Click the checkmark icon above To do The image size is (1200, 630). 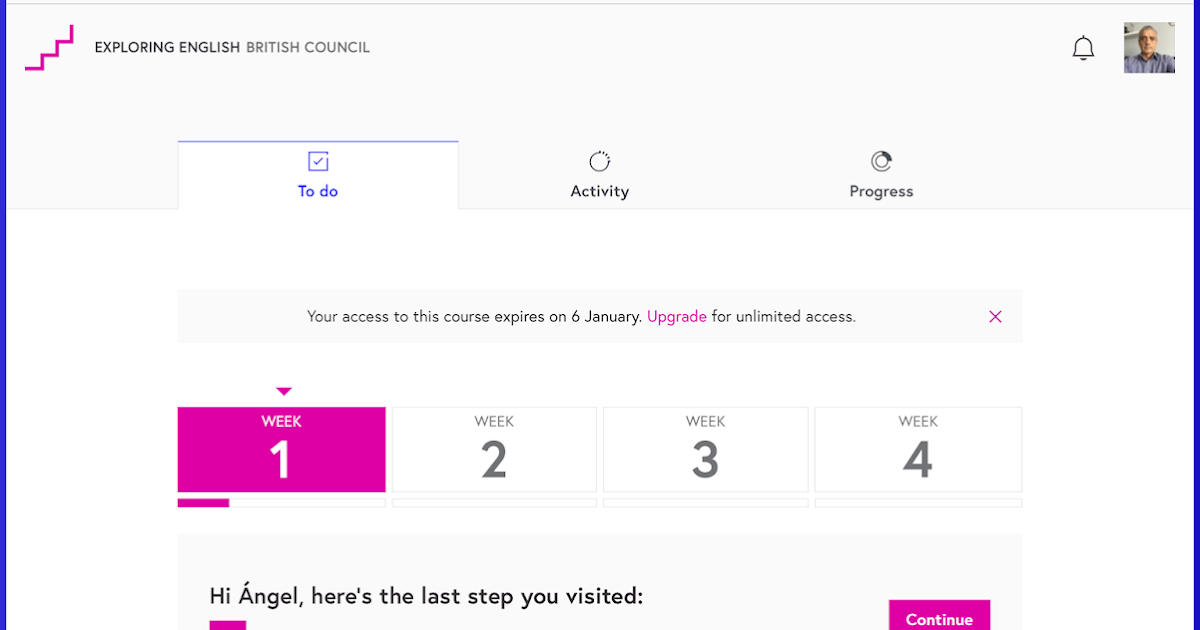tap(318, 162)
